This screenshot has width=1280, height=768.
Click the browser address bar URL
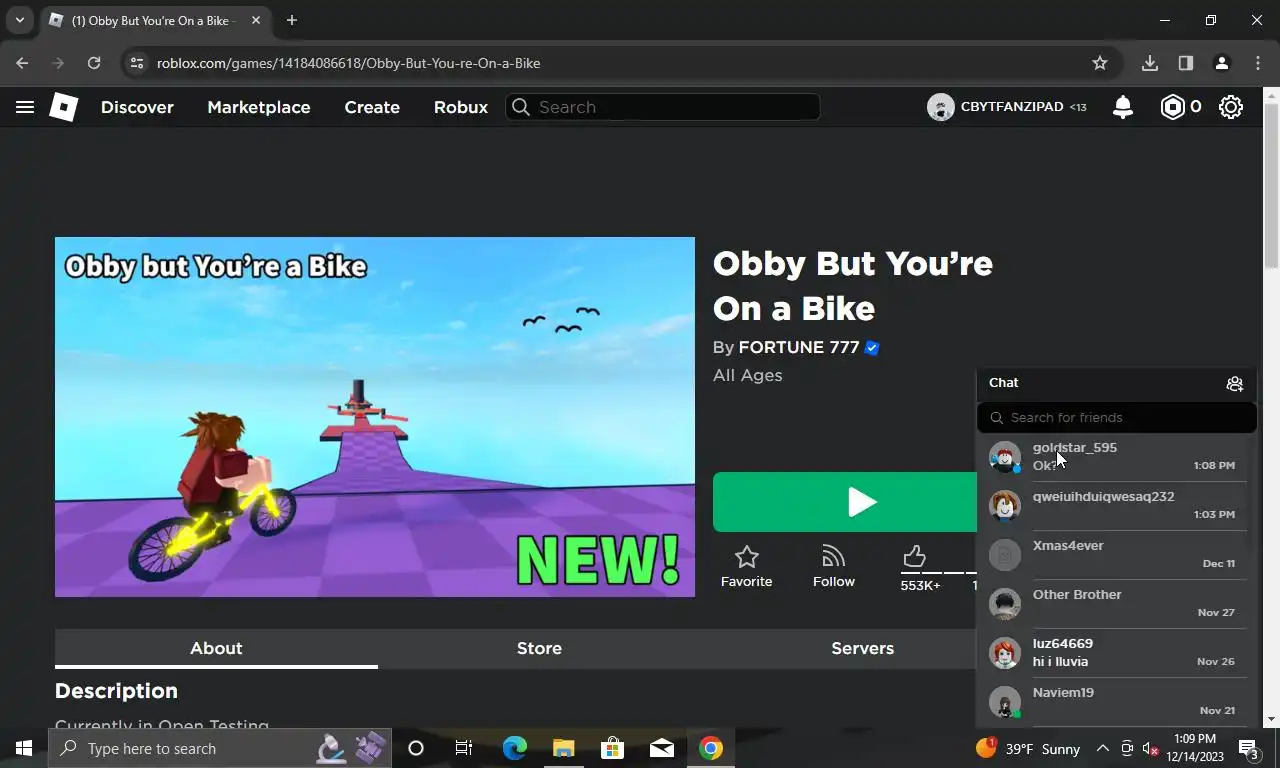(348, 63)
